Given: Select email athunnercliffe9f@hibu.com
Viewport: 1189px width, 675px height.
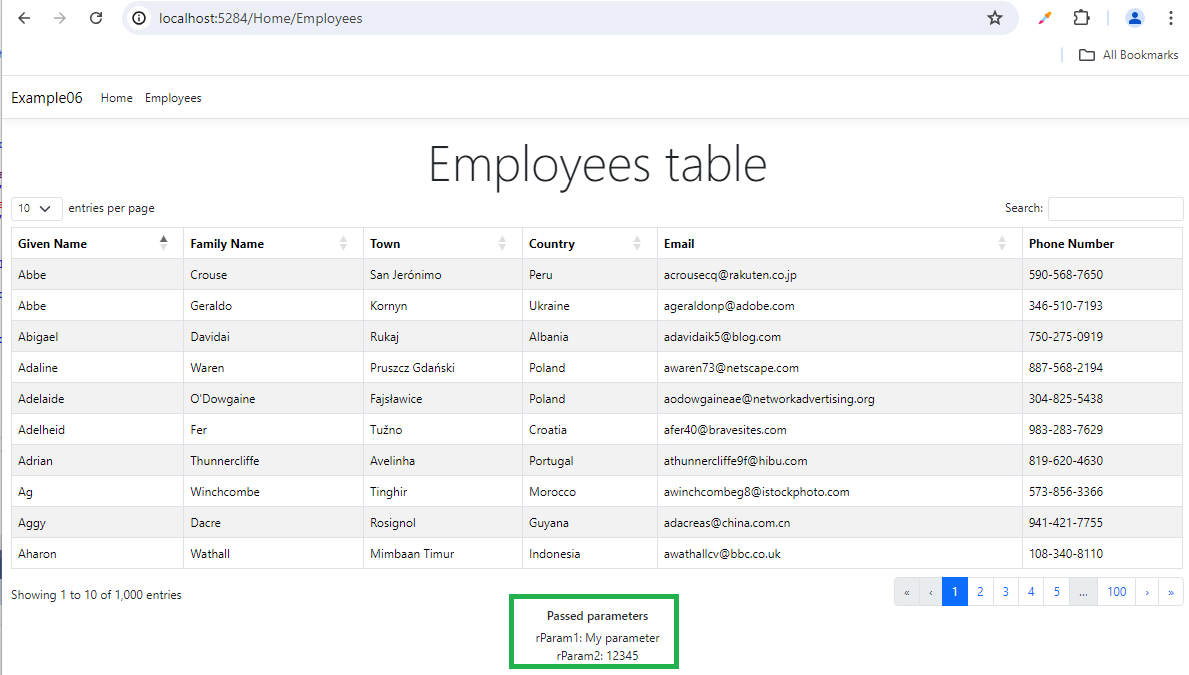Looking at the screenshot, I should point(735,460).
